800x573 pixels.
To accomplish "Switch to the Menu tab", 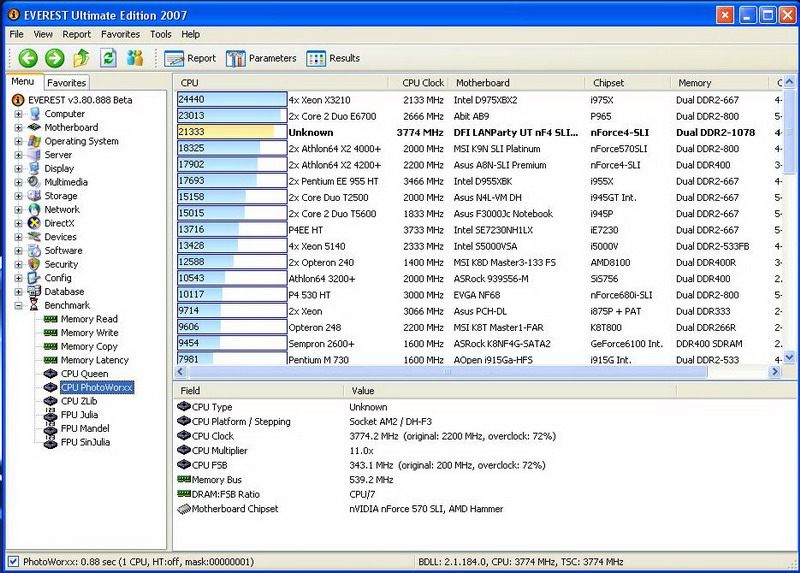I will pyautogui.click(x=23, y=82).
